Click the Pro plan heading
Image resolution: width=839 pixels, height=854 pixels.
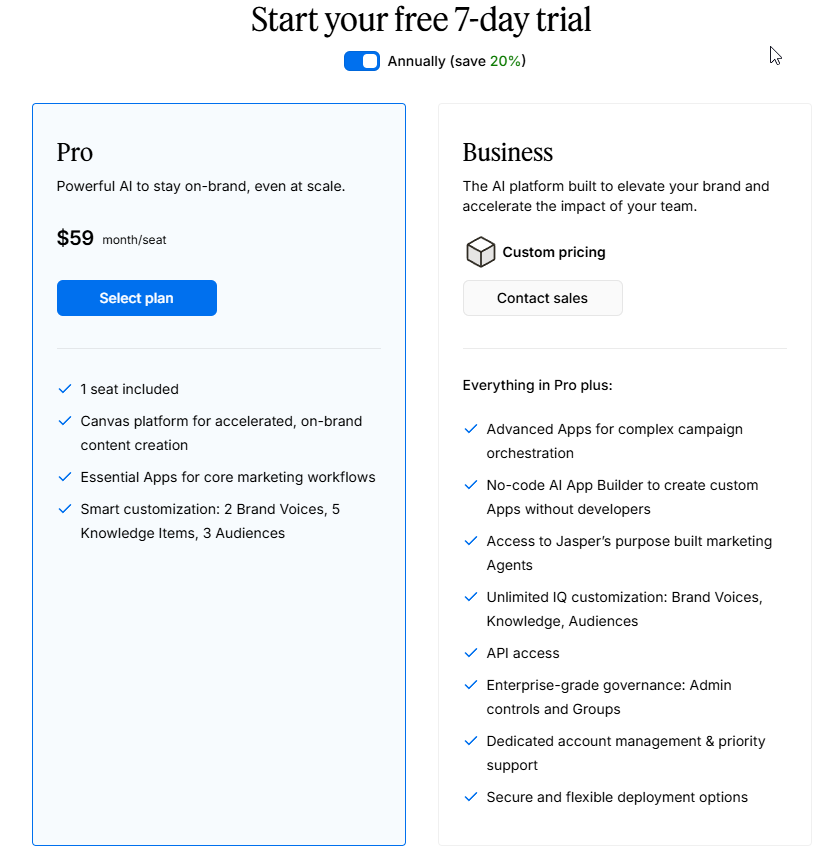tap(75, 152)
